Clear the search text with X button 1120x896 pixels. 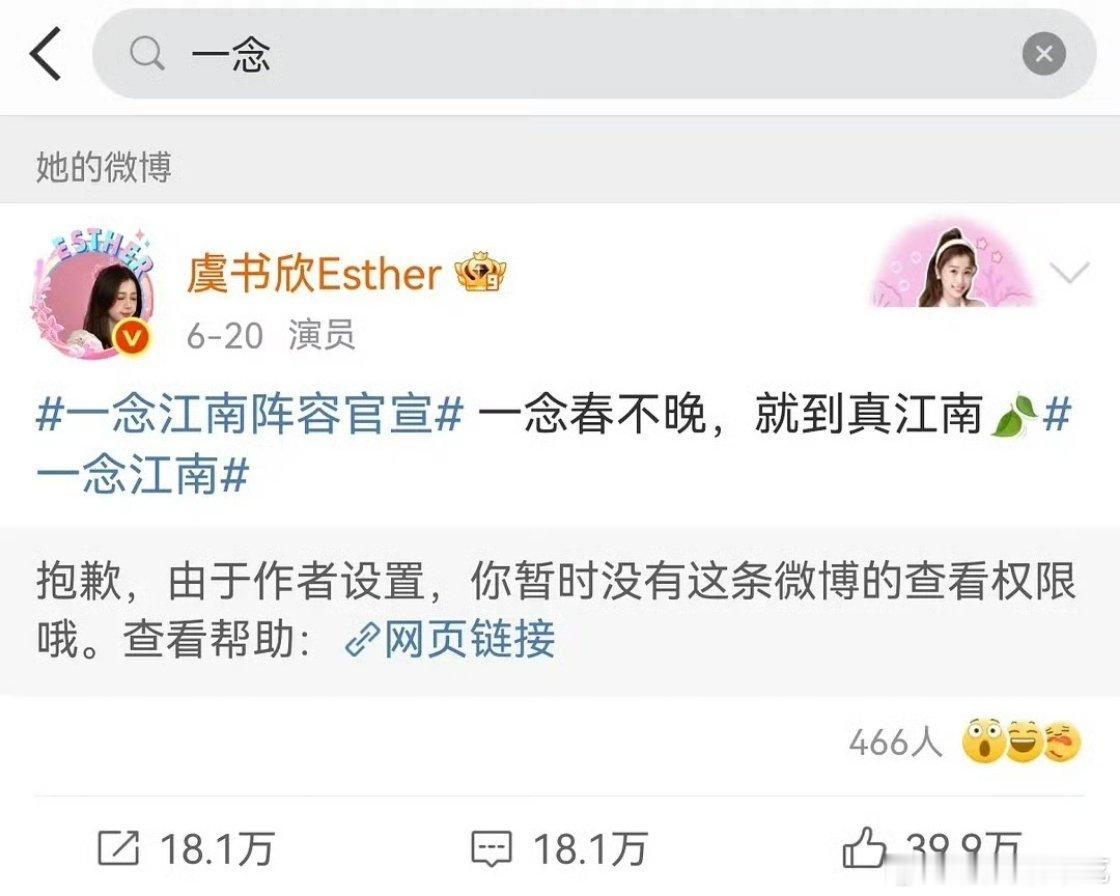click(1044, 54)
